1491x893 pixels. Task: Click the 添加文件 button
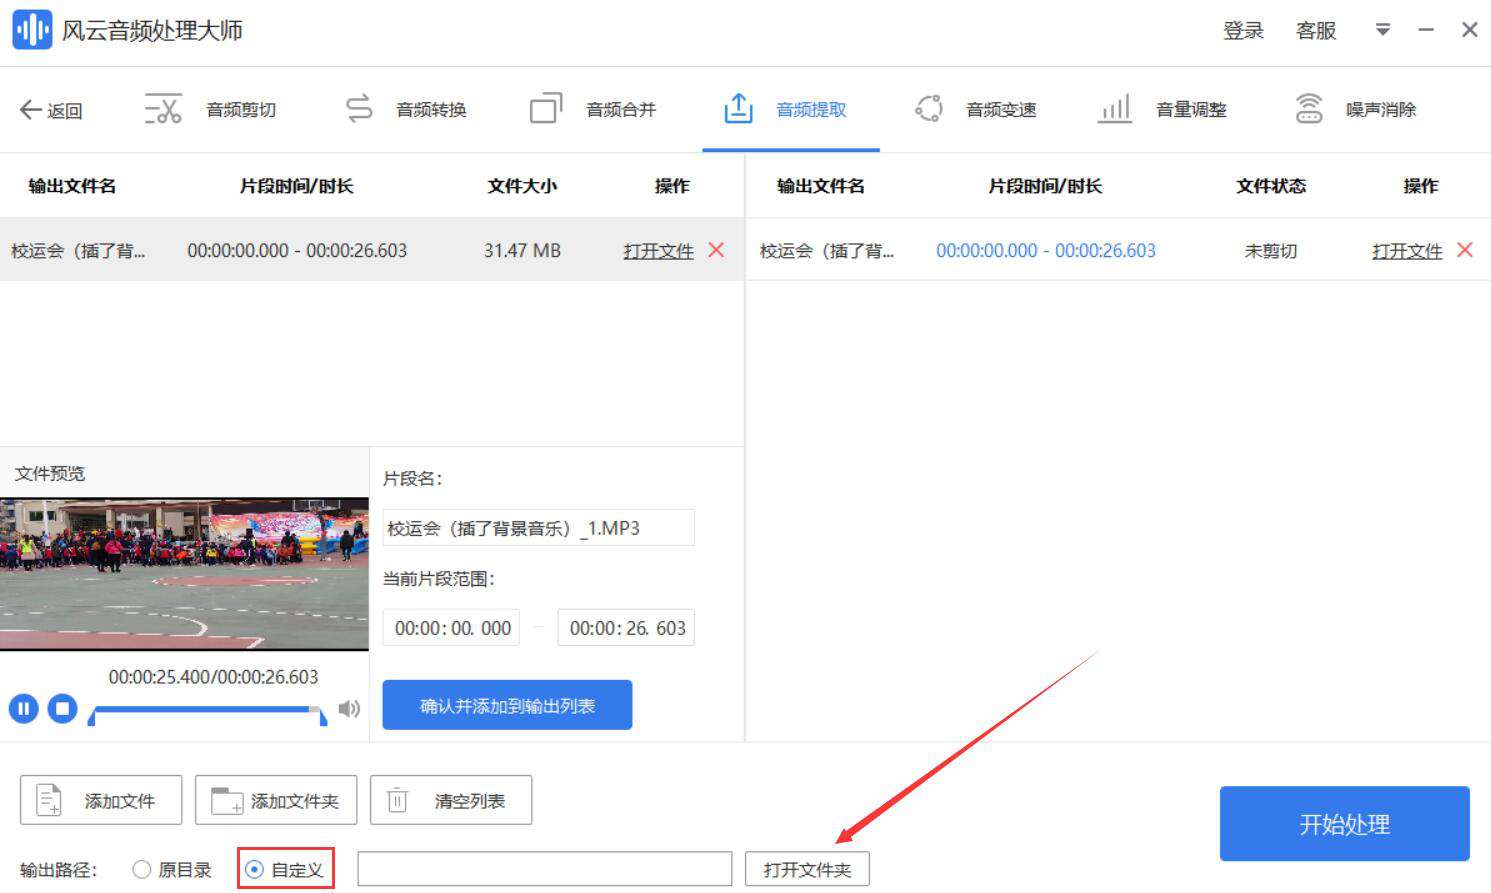coord(101,800)
